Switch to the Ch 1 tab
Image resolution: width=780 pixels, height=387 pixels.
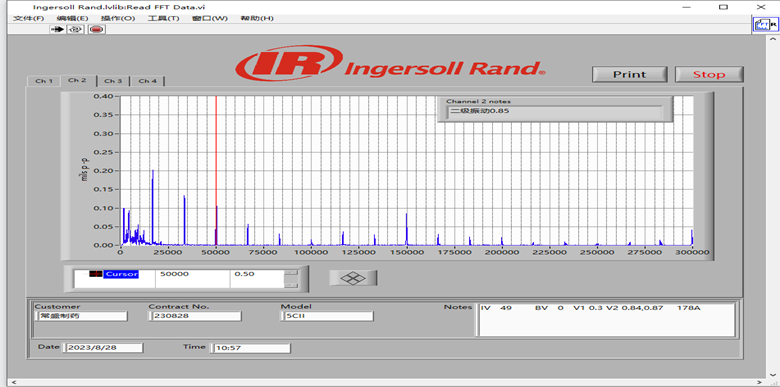pyautogui.click(x=44, y=81)
